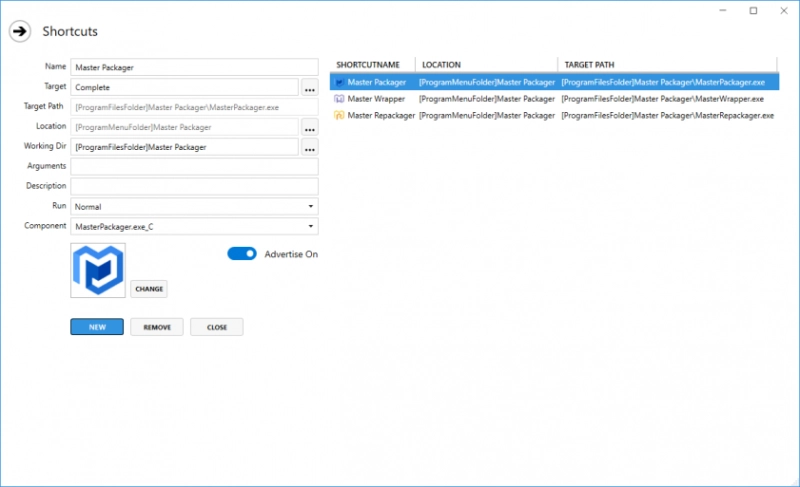Open the Target browse ellipsis button
Image resolution: width=800 pixels, height=487 pixels.
point(309,87)
